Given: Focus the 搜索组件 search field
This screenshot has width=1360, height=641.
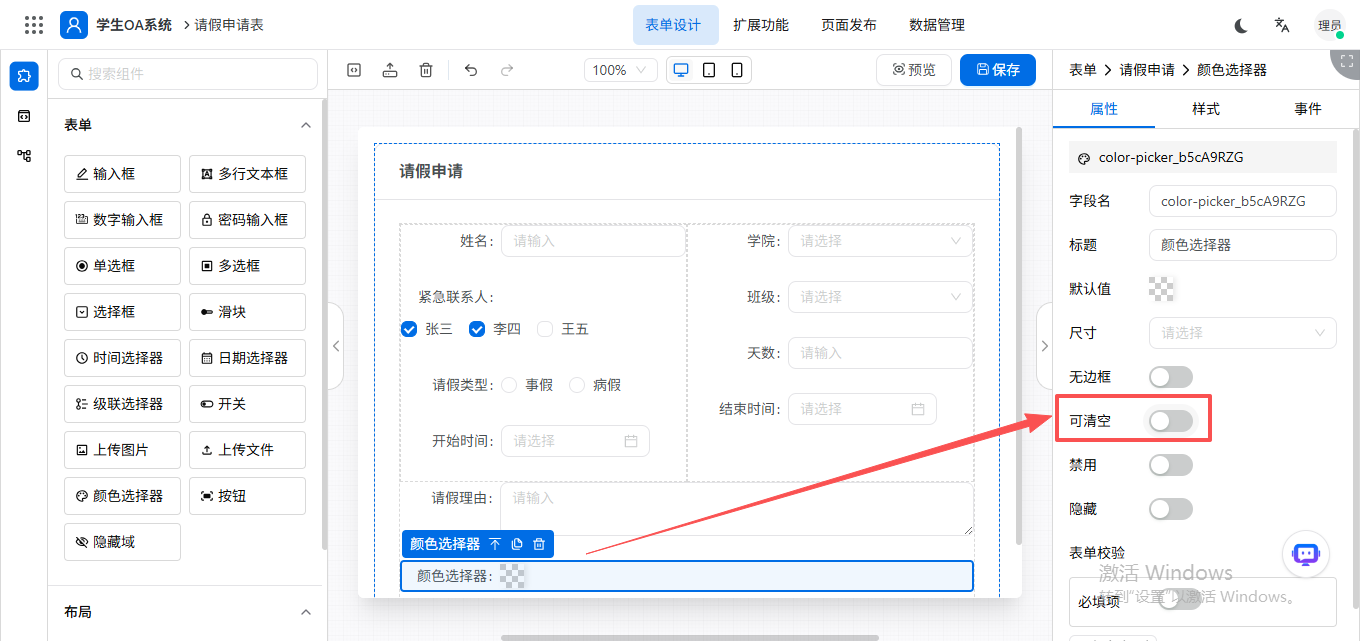Looking at the screenshot, I should point(188,74).
